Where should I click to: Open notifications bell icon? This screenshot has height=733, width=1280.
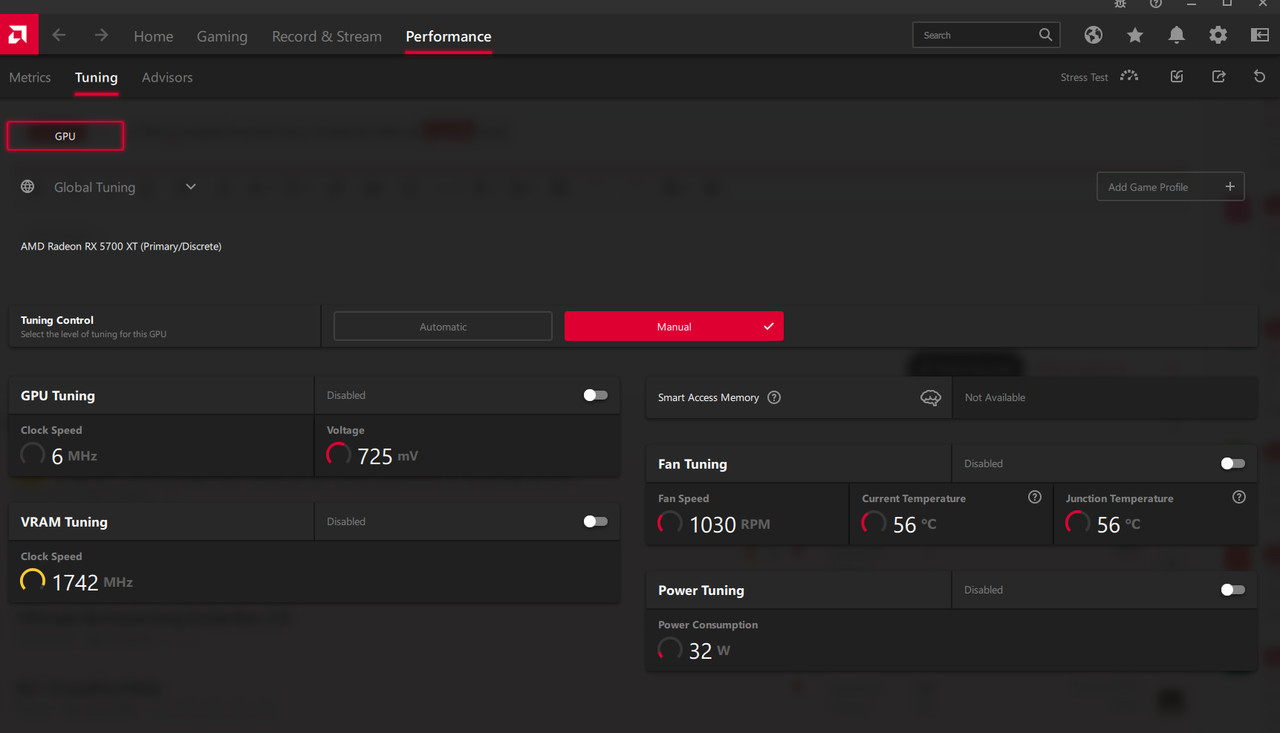coord(1177,35)
